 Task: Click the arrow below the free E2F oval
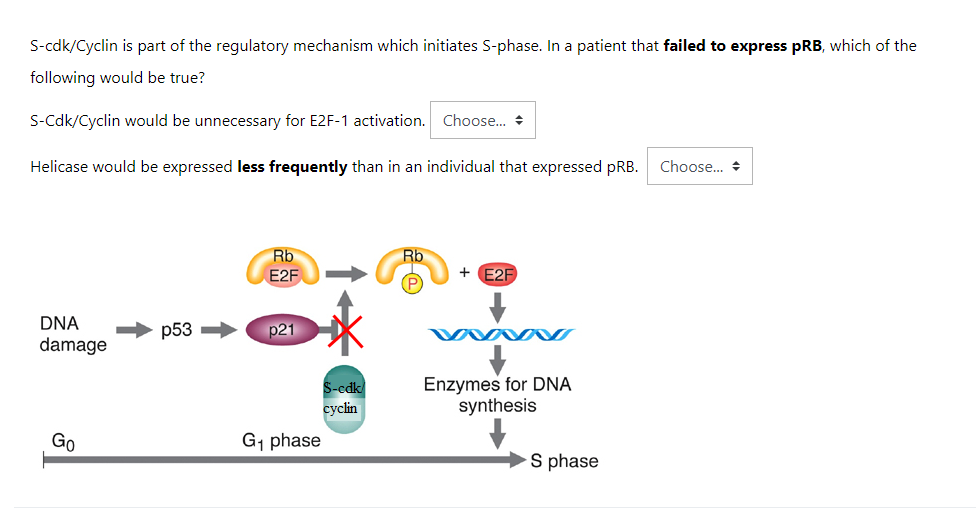point(497,308)
